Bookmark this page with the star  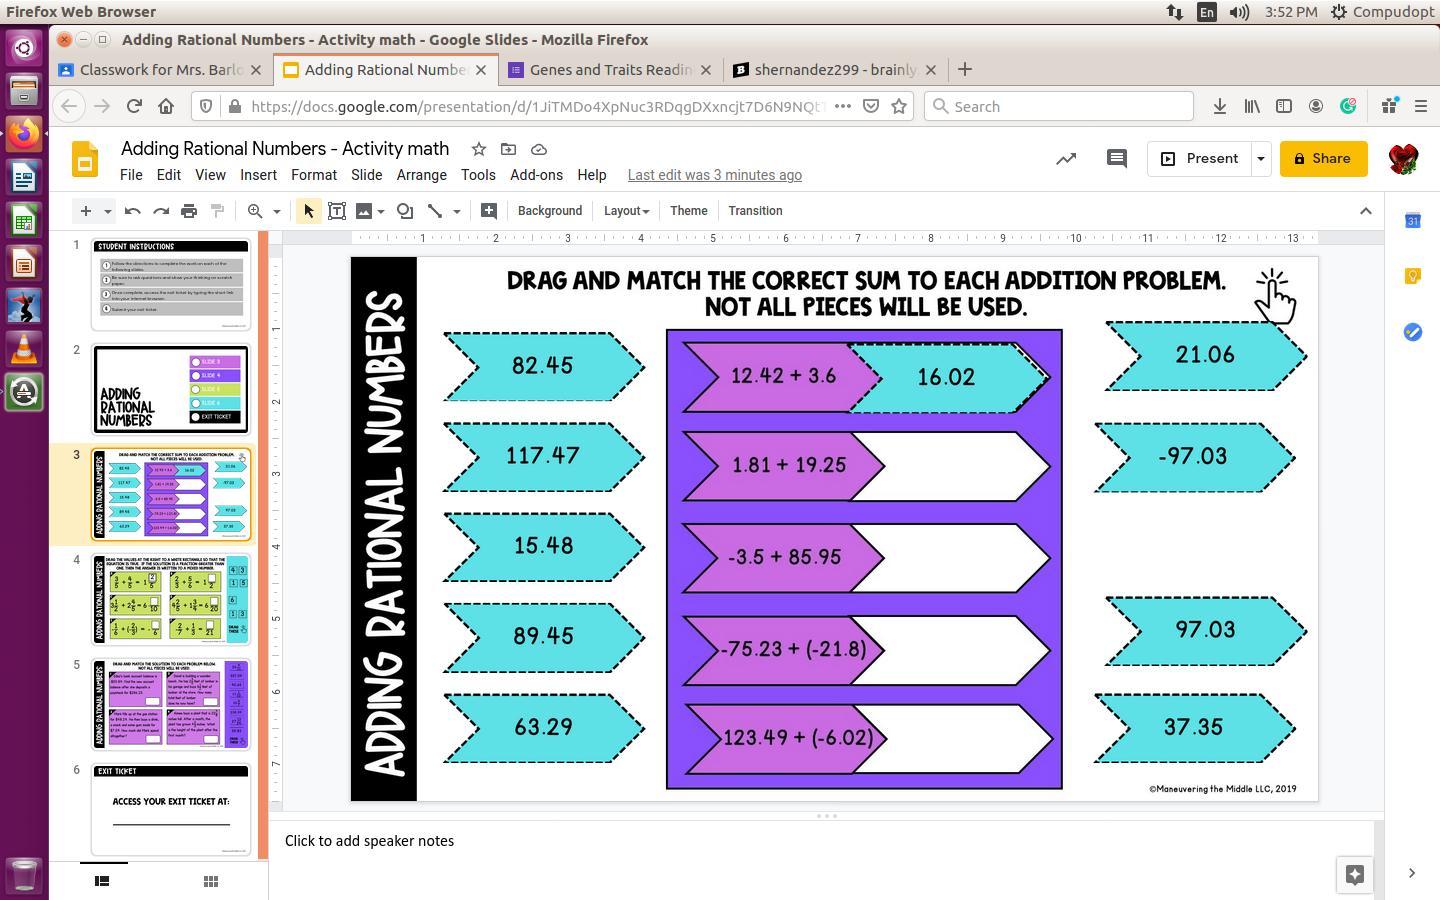tap(899, 106)
